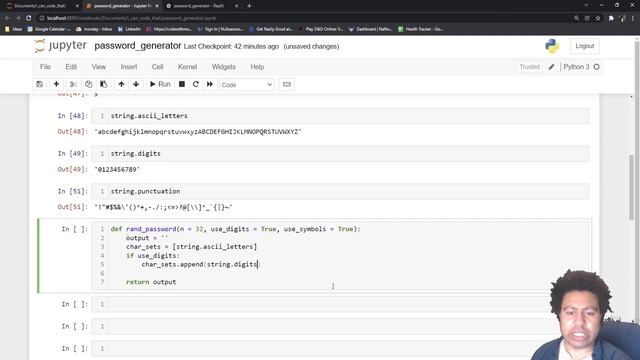Screen dimensions: 640x360
Task: Switch to the first browser tab
Action: (x=41, y=6)
